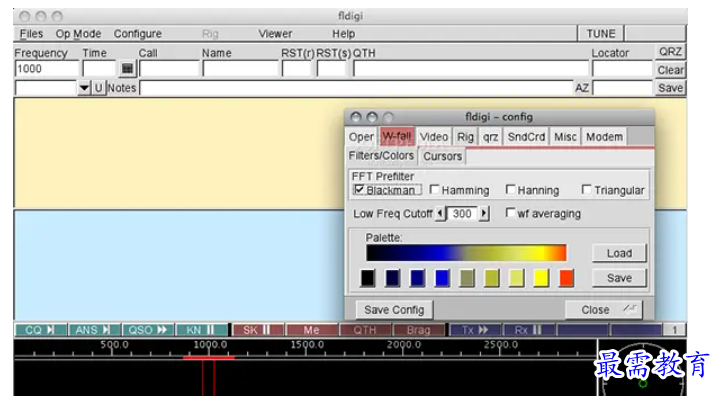
Task: Enable the Hanning prefilter checkbox
Action: [511, 190]
